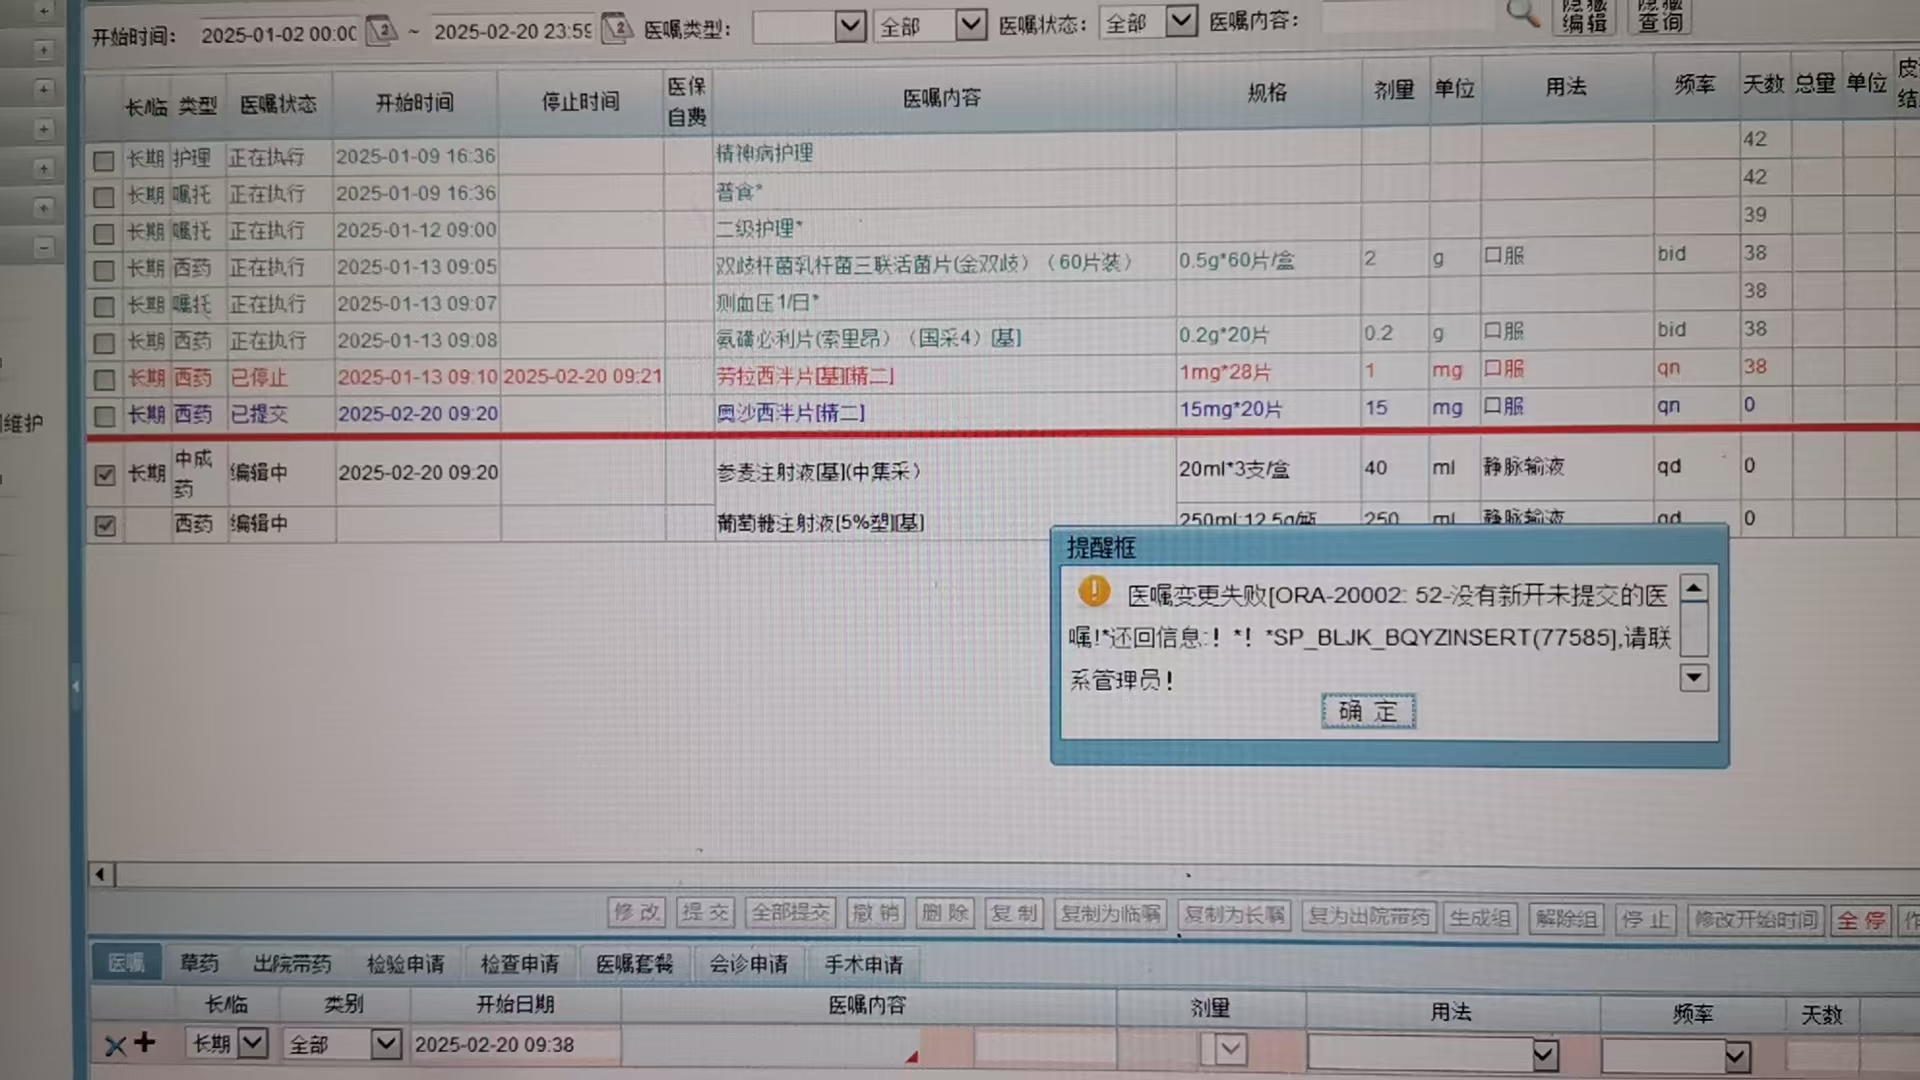Expand the 医嘱状态 dropdown
This screenshot has height=1080, width=1920.
click(x=1181, y=20)
